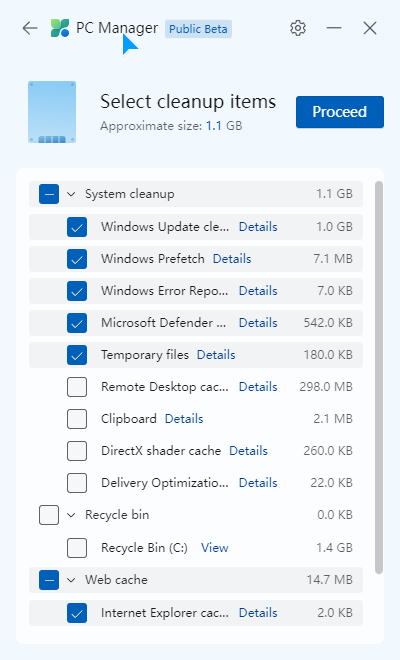Open Details for DirectX shader cache
400x660 pixels.
248,451
